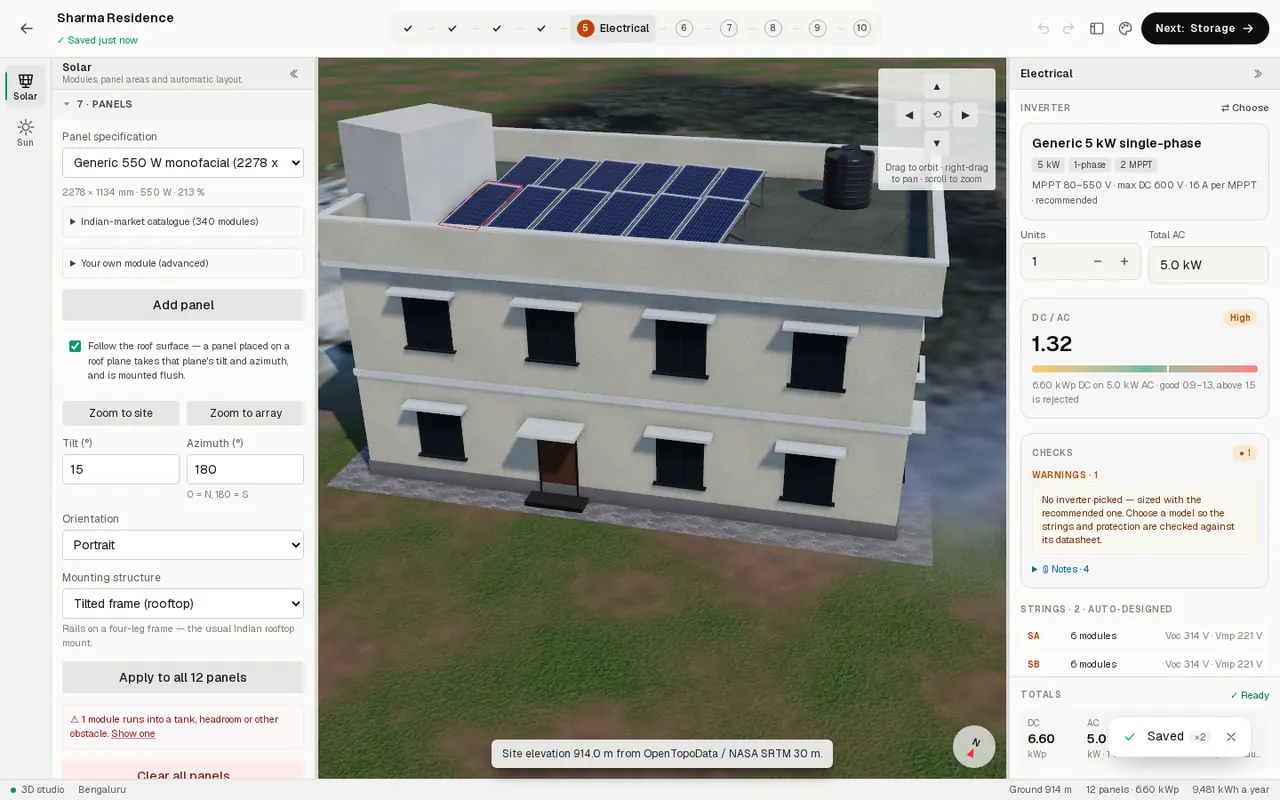This screenshot has width=1280, height=800.
Task: Click 'Bengaluru' in the status bar
Action: click(x=102, y=790)
